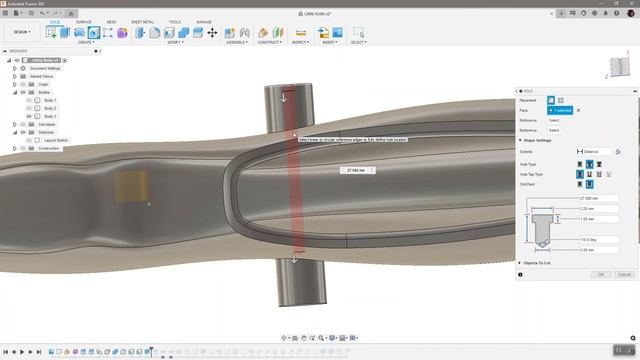Screen dimensions: 640x360
Task: Toggle visibility of the Bodies folder
Action: [x=23, y=92]
